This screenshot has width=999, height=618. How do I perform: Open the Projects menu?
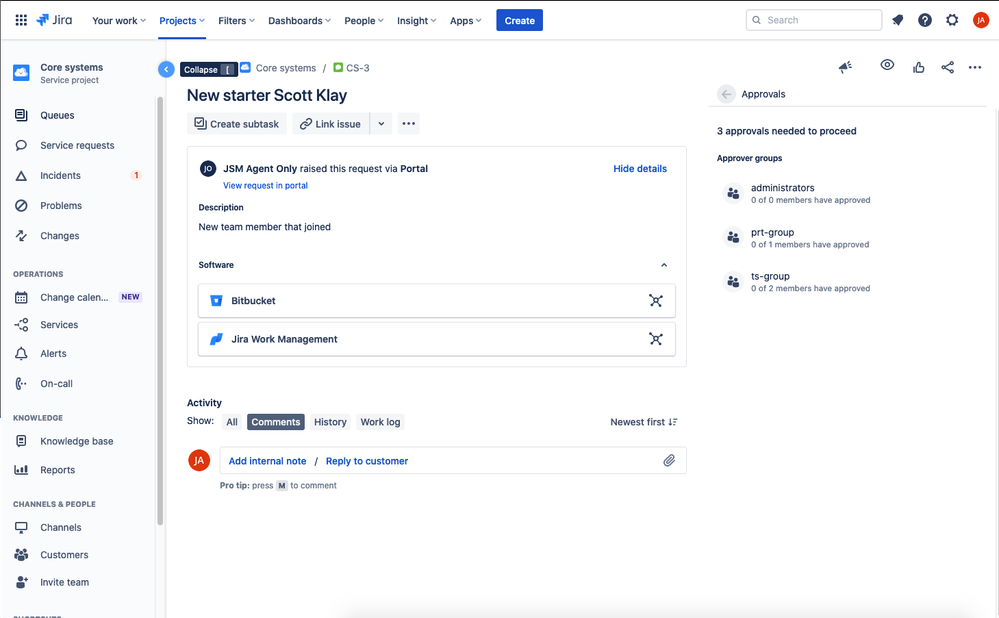point(182,20)
